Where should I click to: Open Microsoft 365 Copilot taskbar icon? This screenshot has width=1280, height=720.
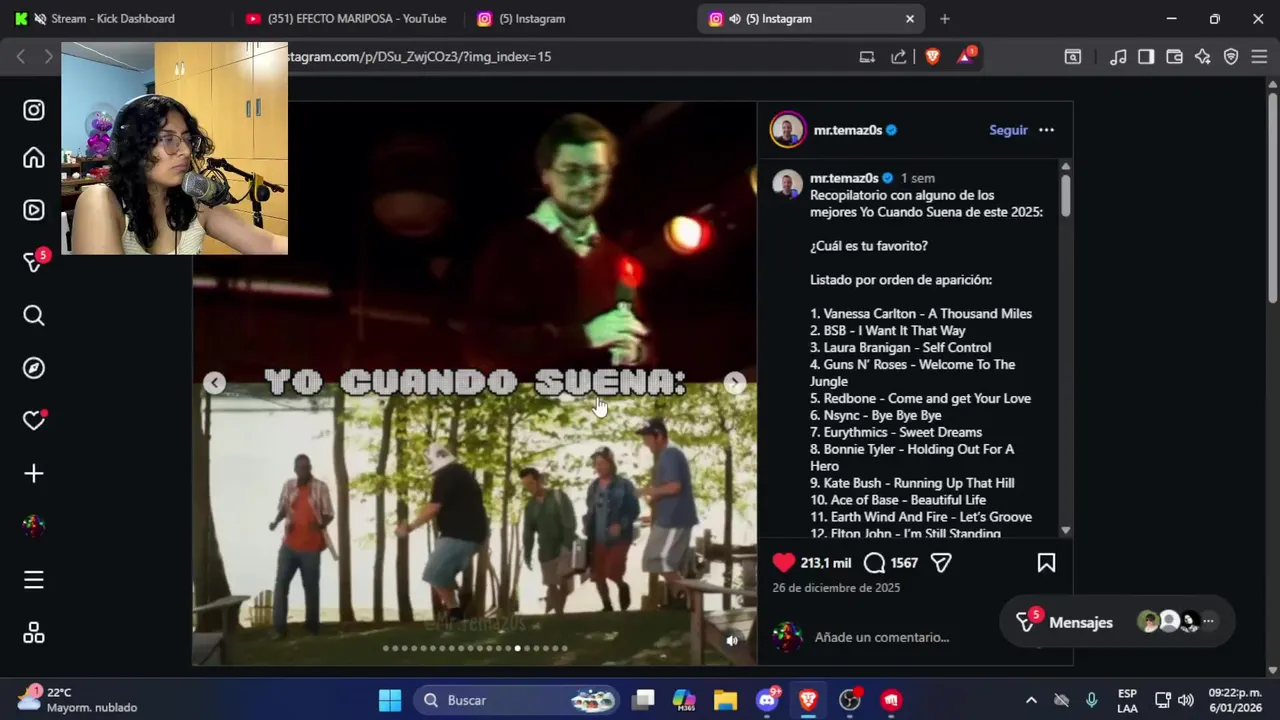684,700
